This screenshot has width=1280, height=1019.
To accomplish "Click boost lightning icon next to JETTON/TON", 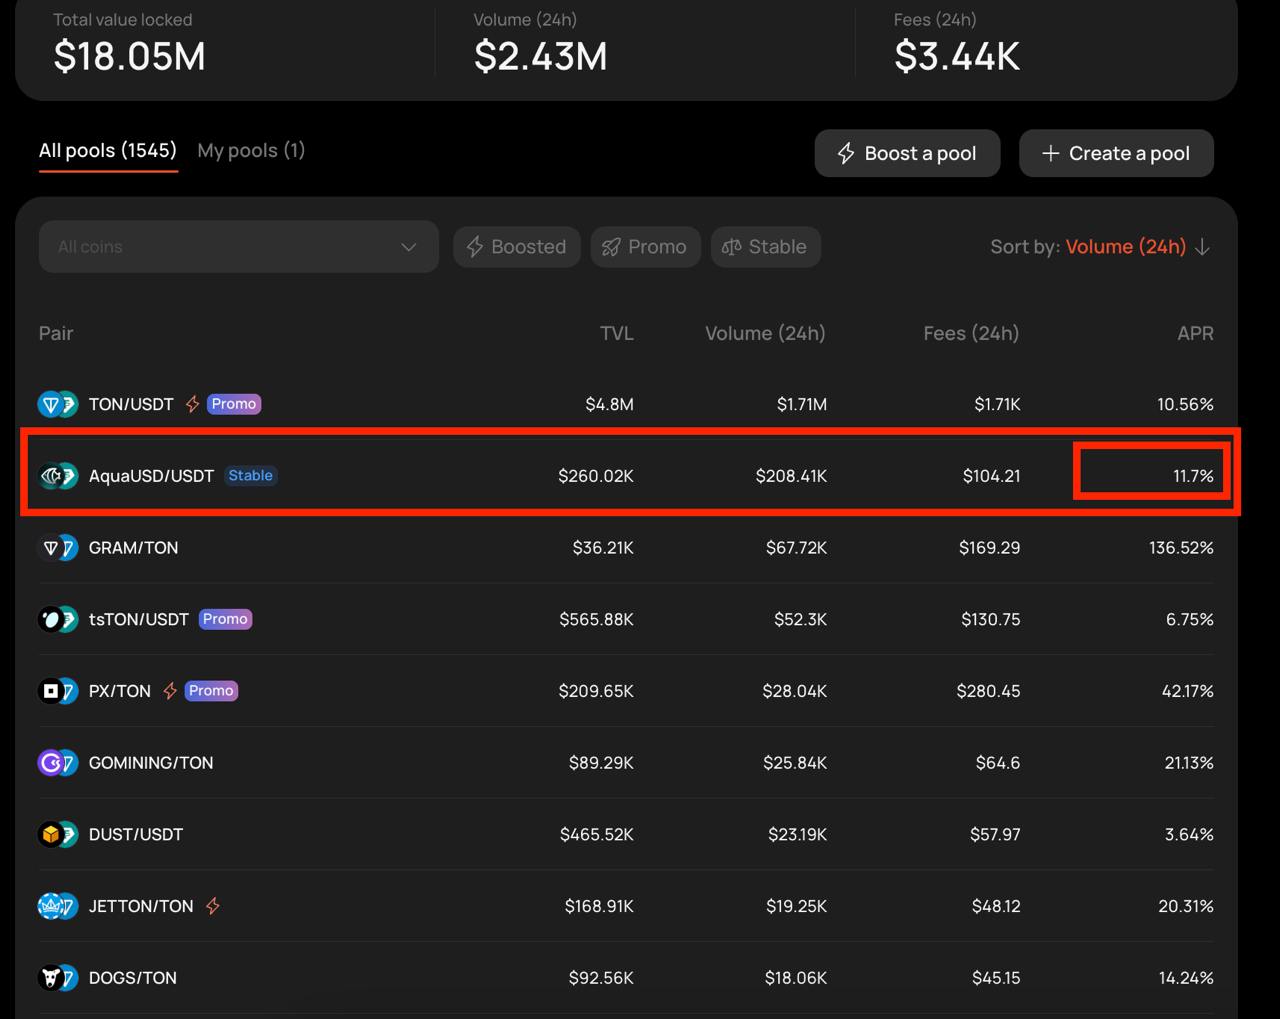I will 212,906.
